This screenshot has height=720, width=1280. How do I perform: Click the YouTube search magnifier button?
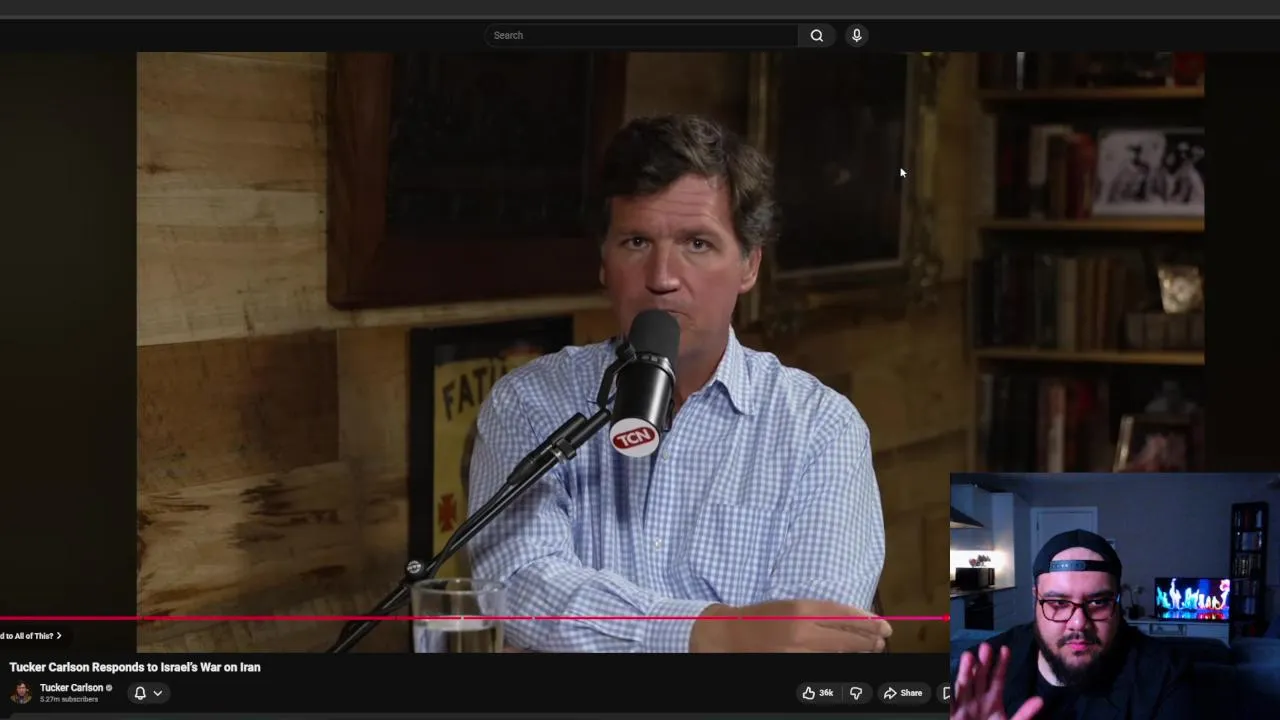click(x=817, y=35)
